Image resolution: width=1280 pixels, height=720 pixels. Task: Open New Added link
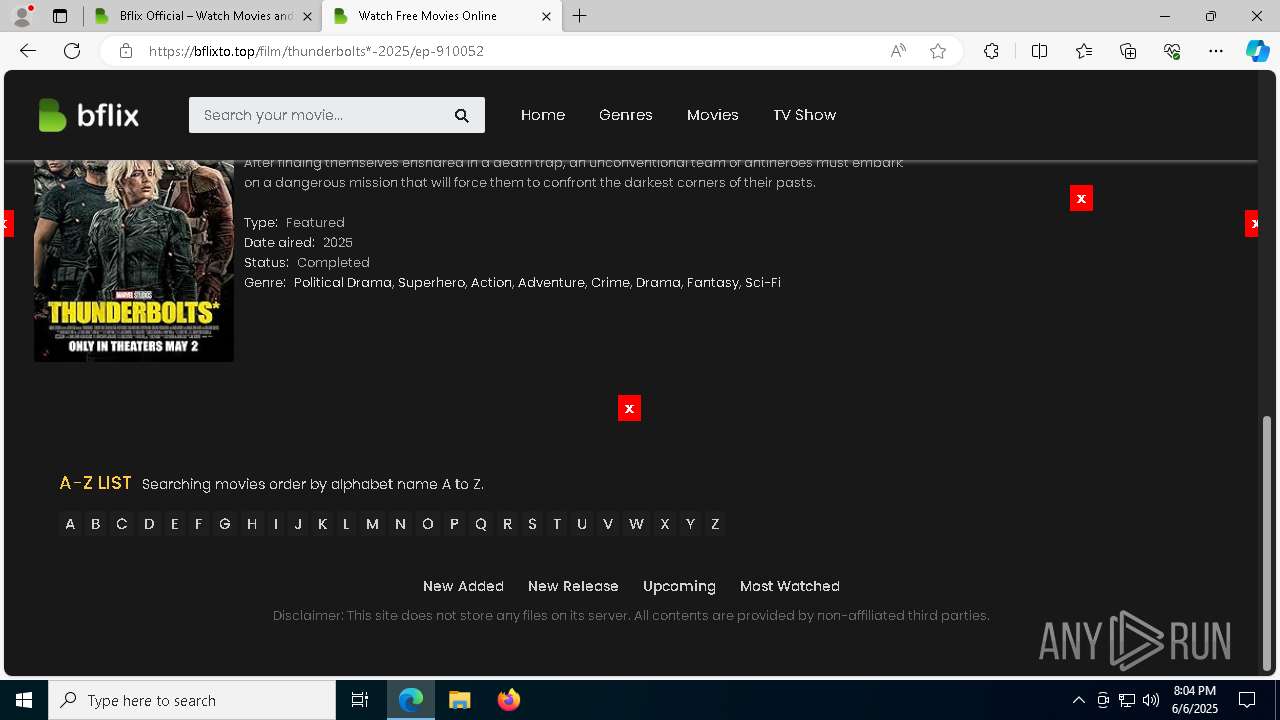tap(463, 586)
